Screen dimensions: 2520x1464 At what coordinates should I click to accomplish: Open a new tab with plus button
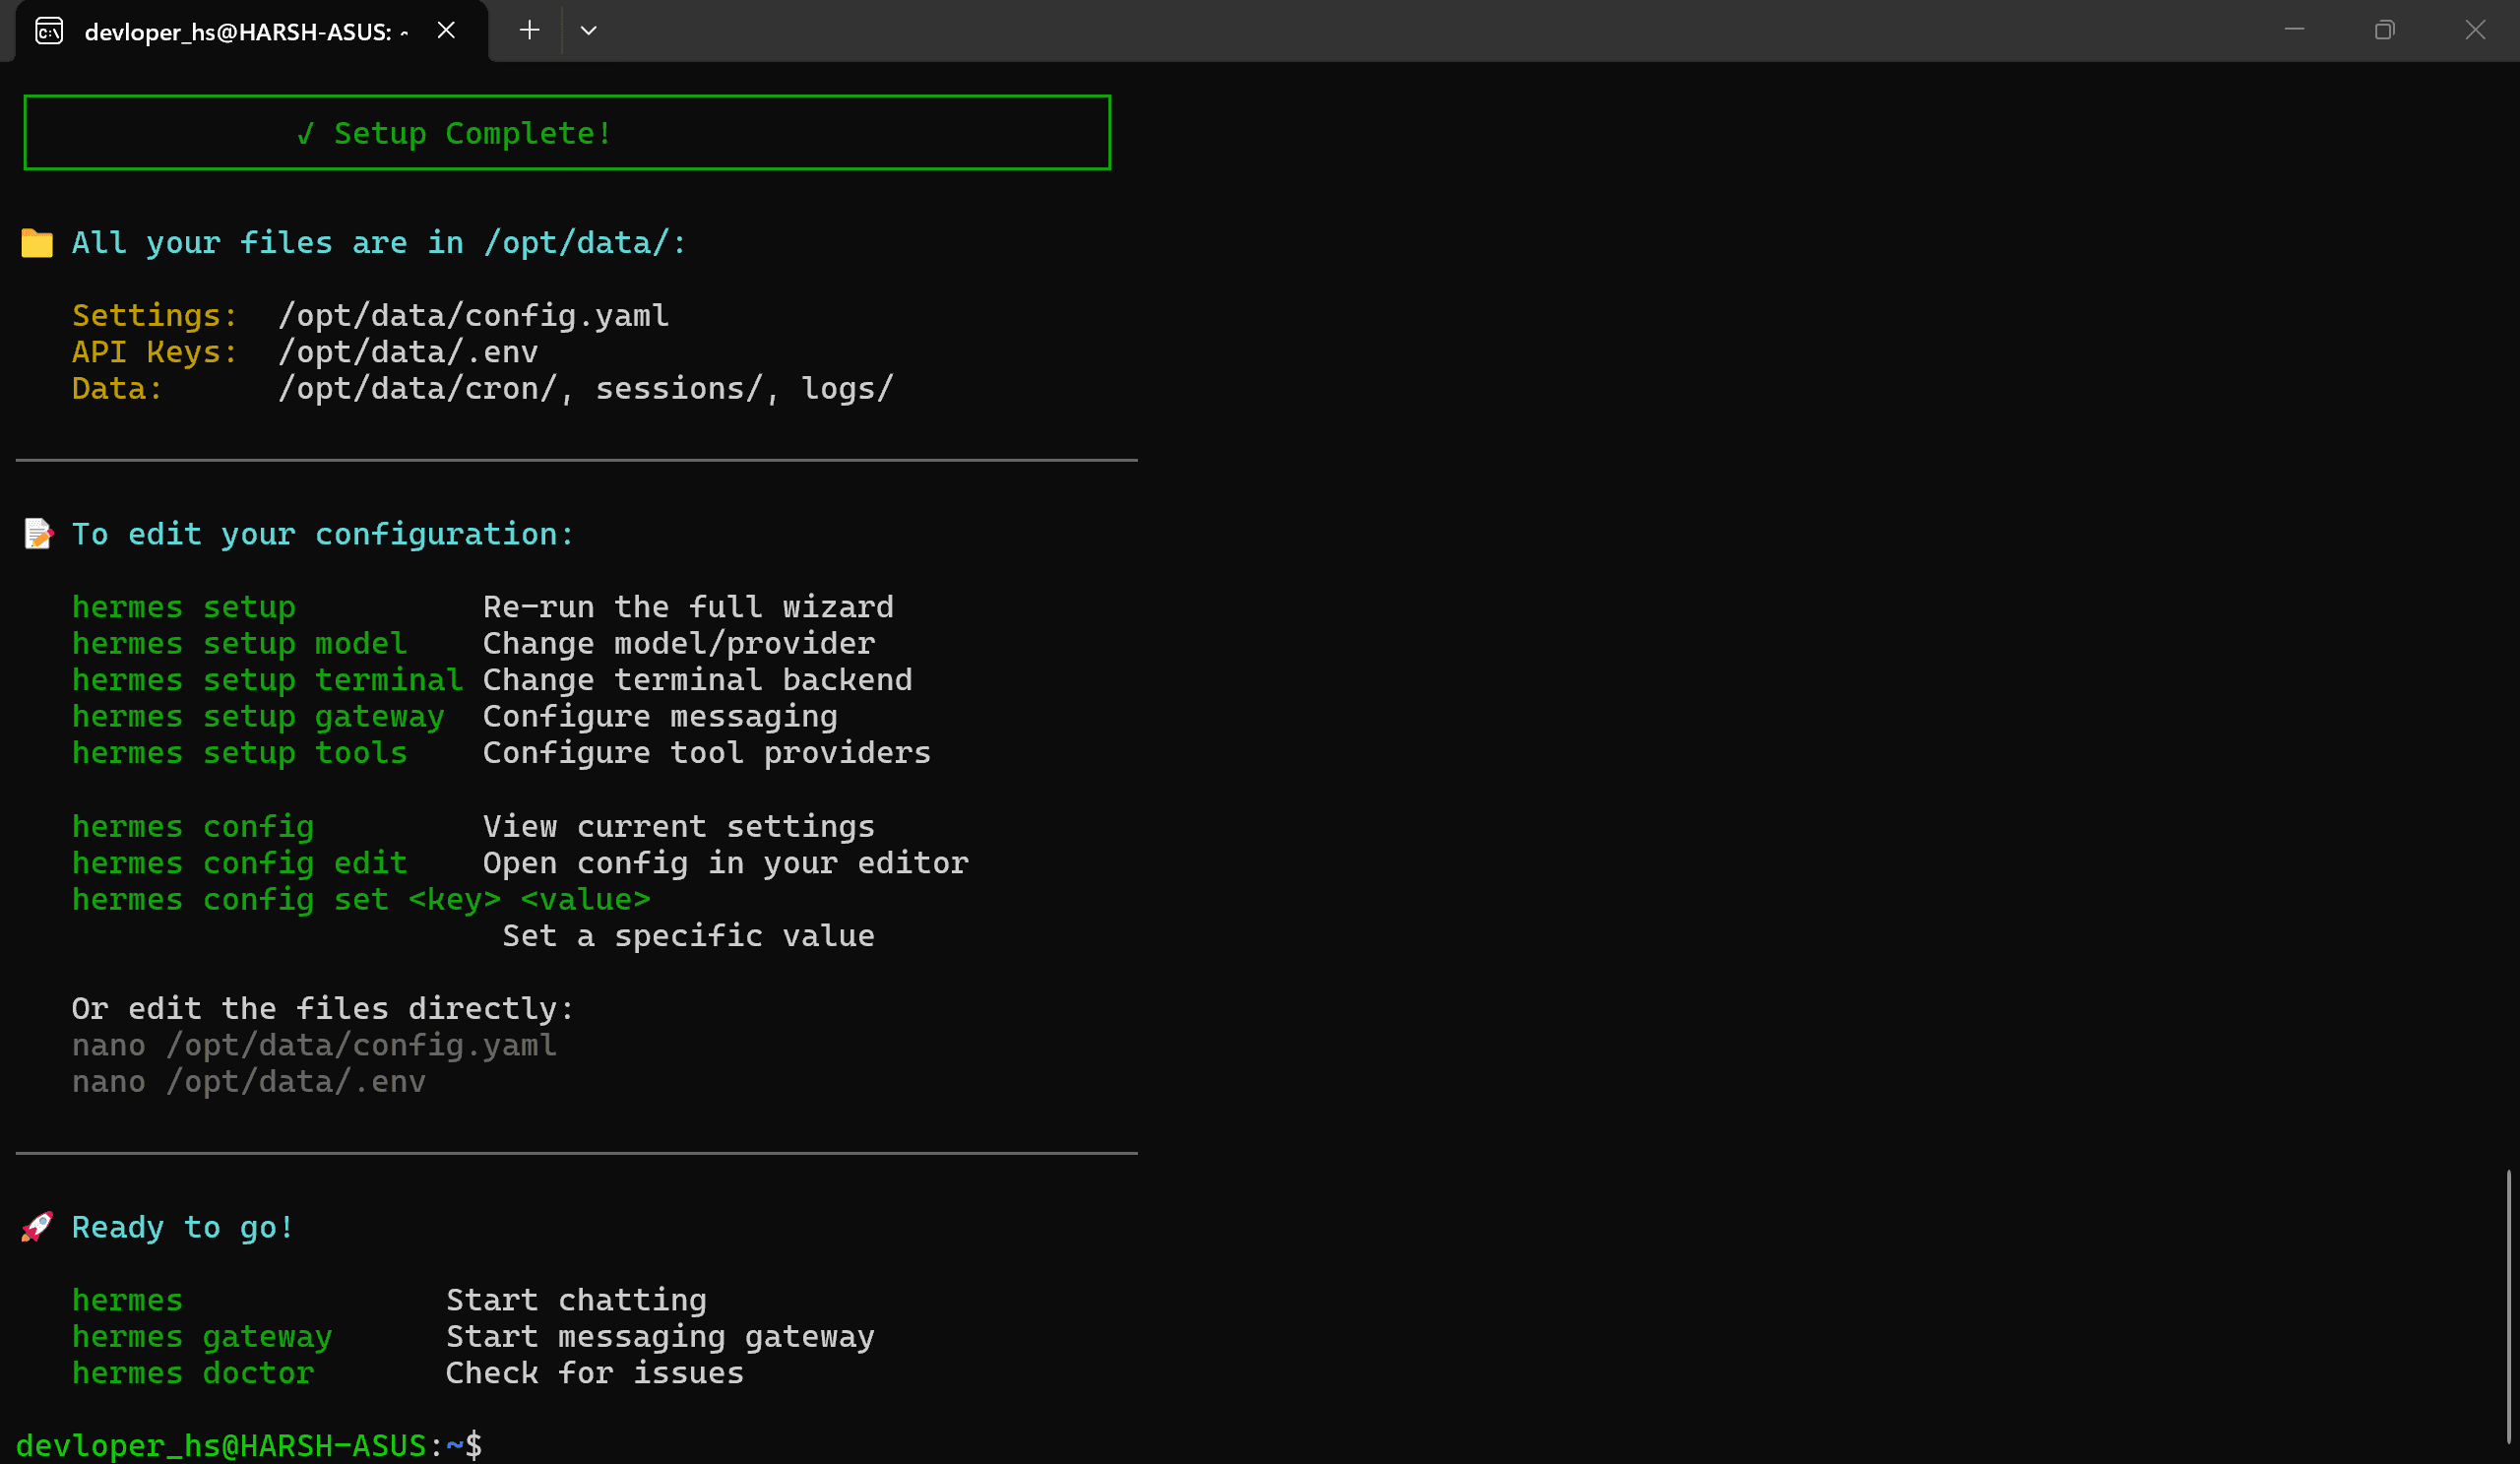[529, 31]
